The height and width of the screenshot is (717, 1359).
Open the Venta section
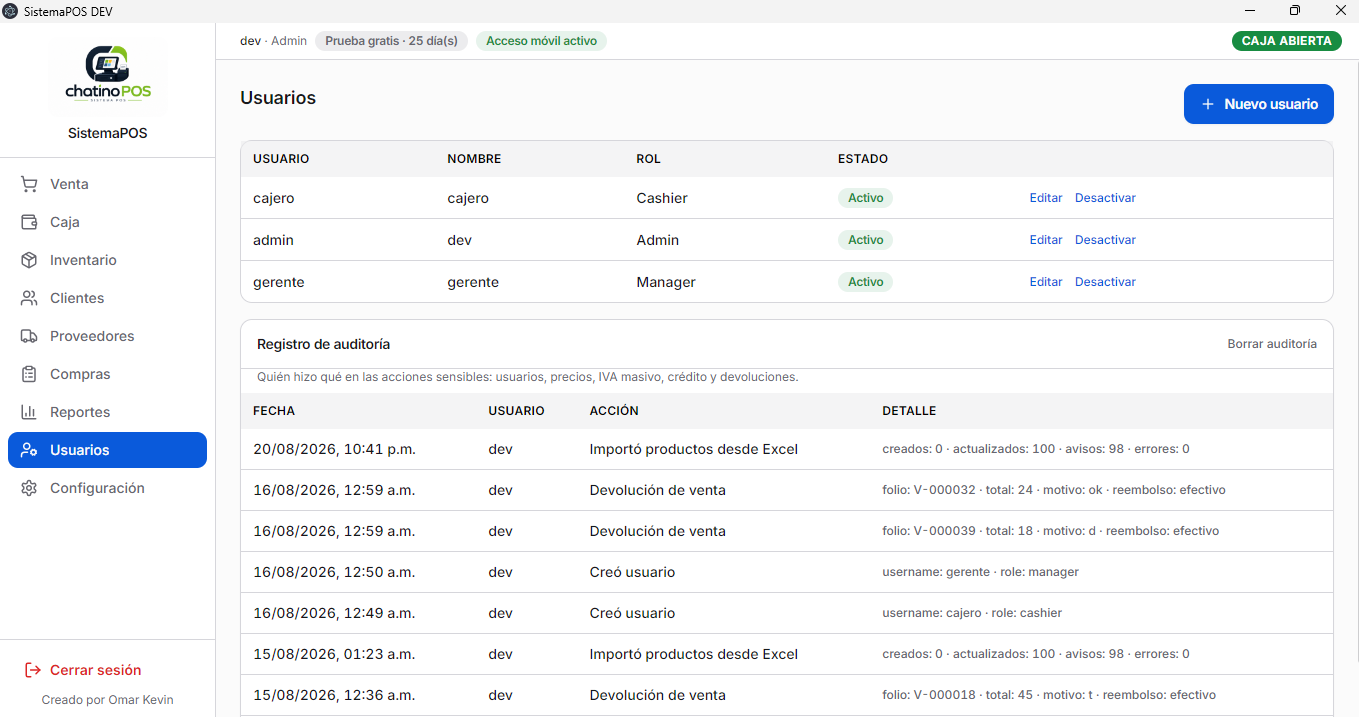coord(107,184)
